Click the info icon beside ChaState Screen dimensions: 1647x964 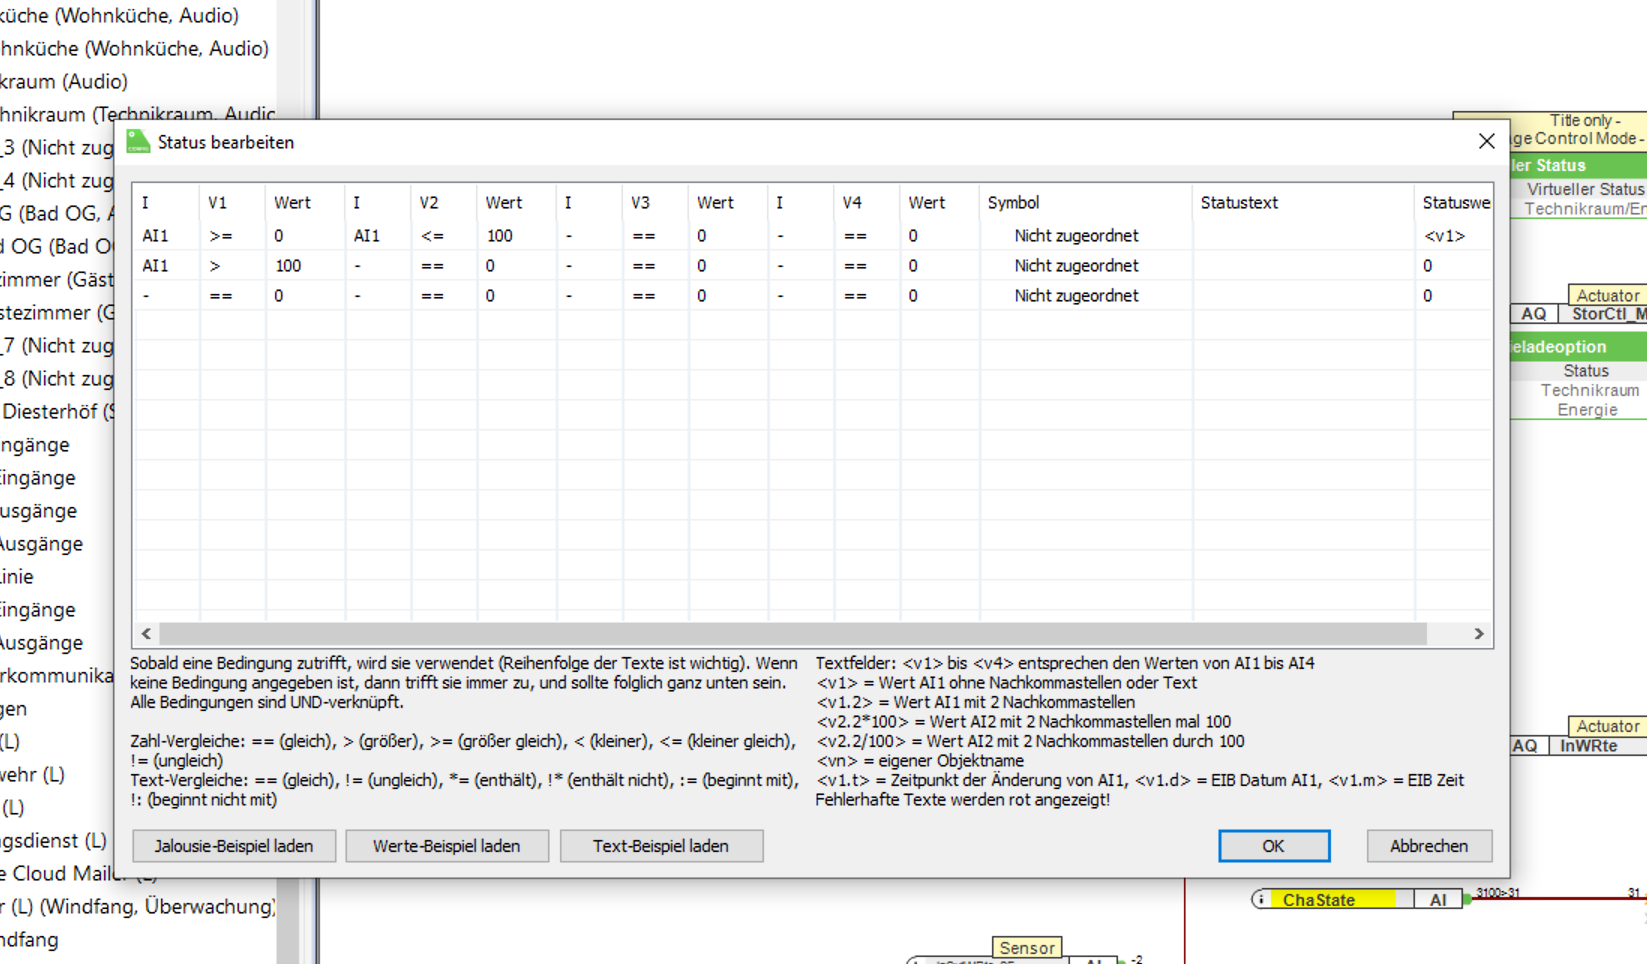pos(1261,899)
